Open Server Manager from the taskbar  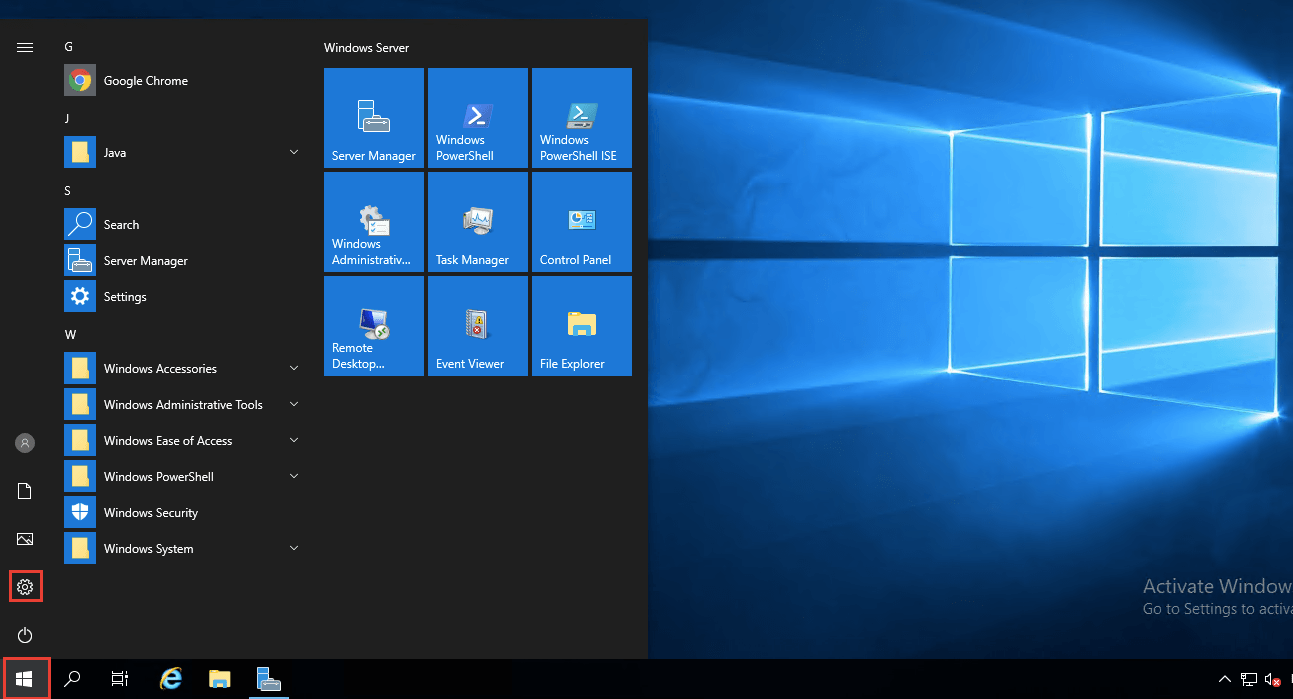[x=268, y=679]
